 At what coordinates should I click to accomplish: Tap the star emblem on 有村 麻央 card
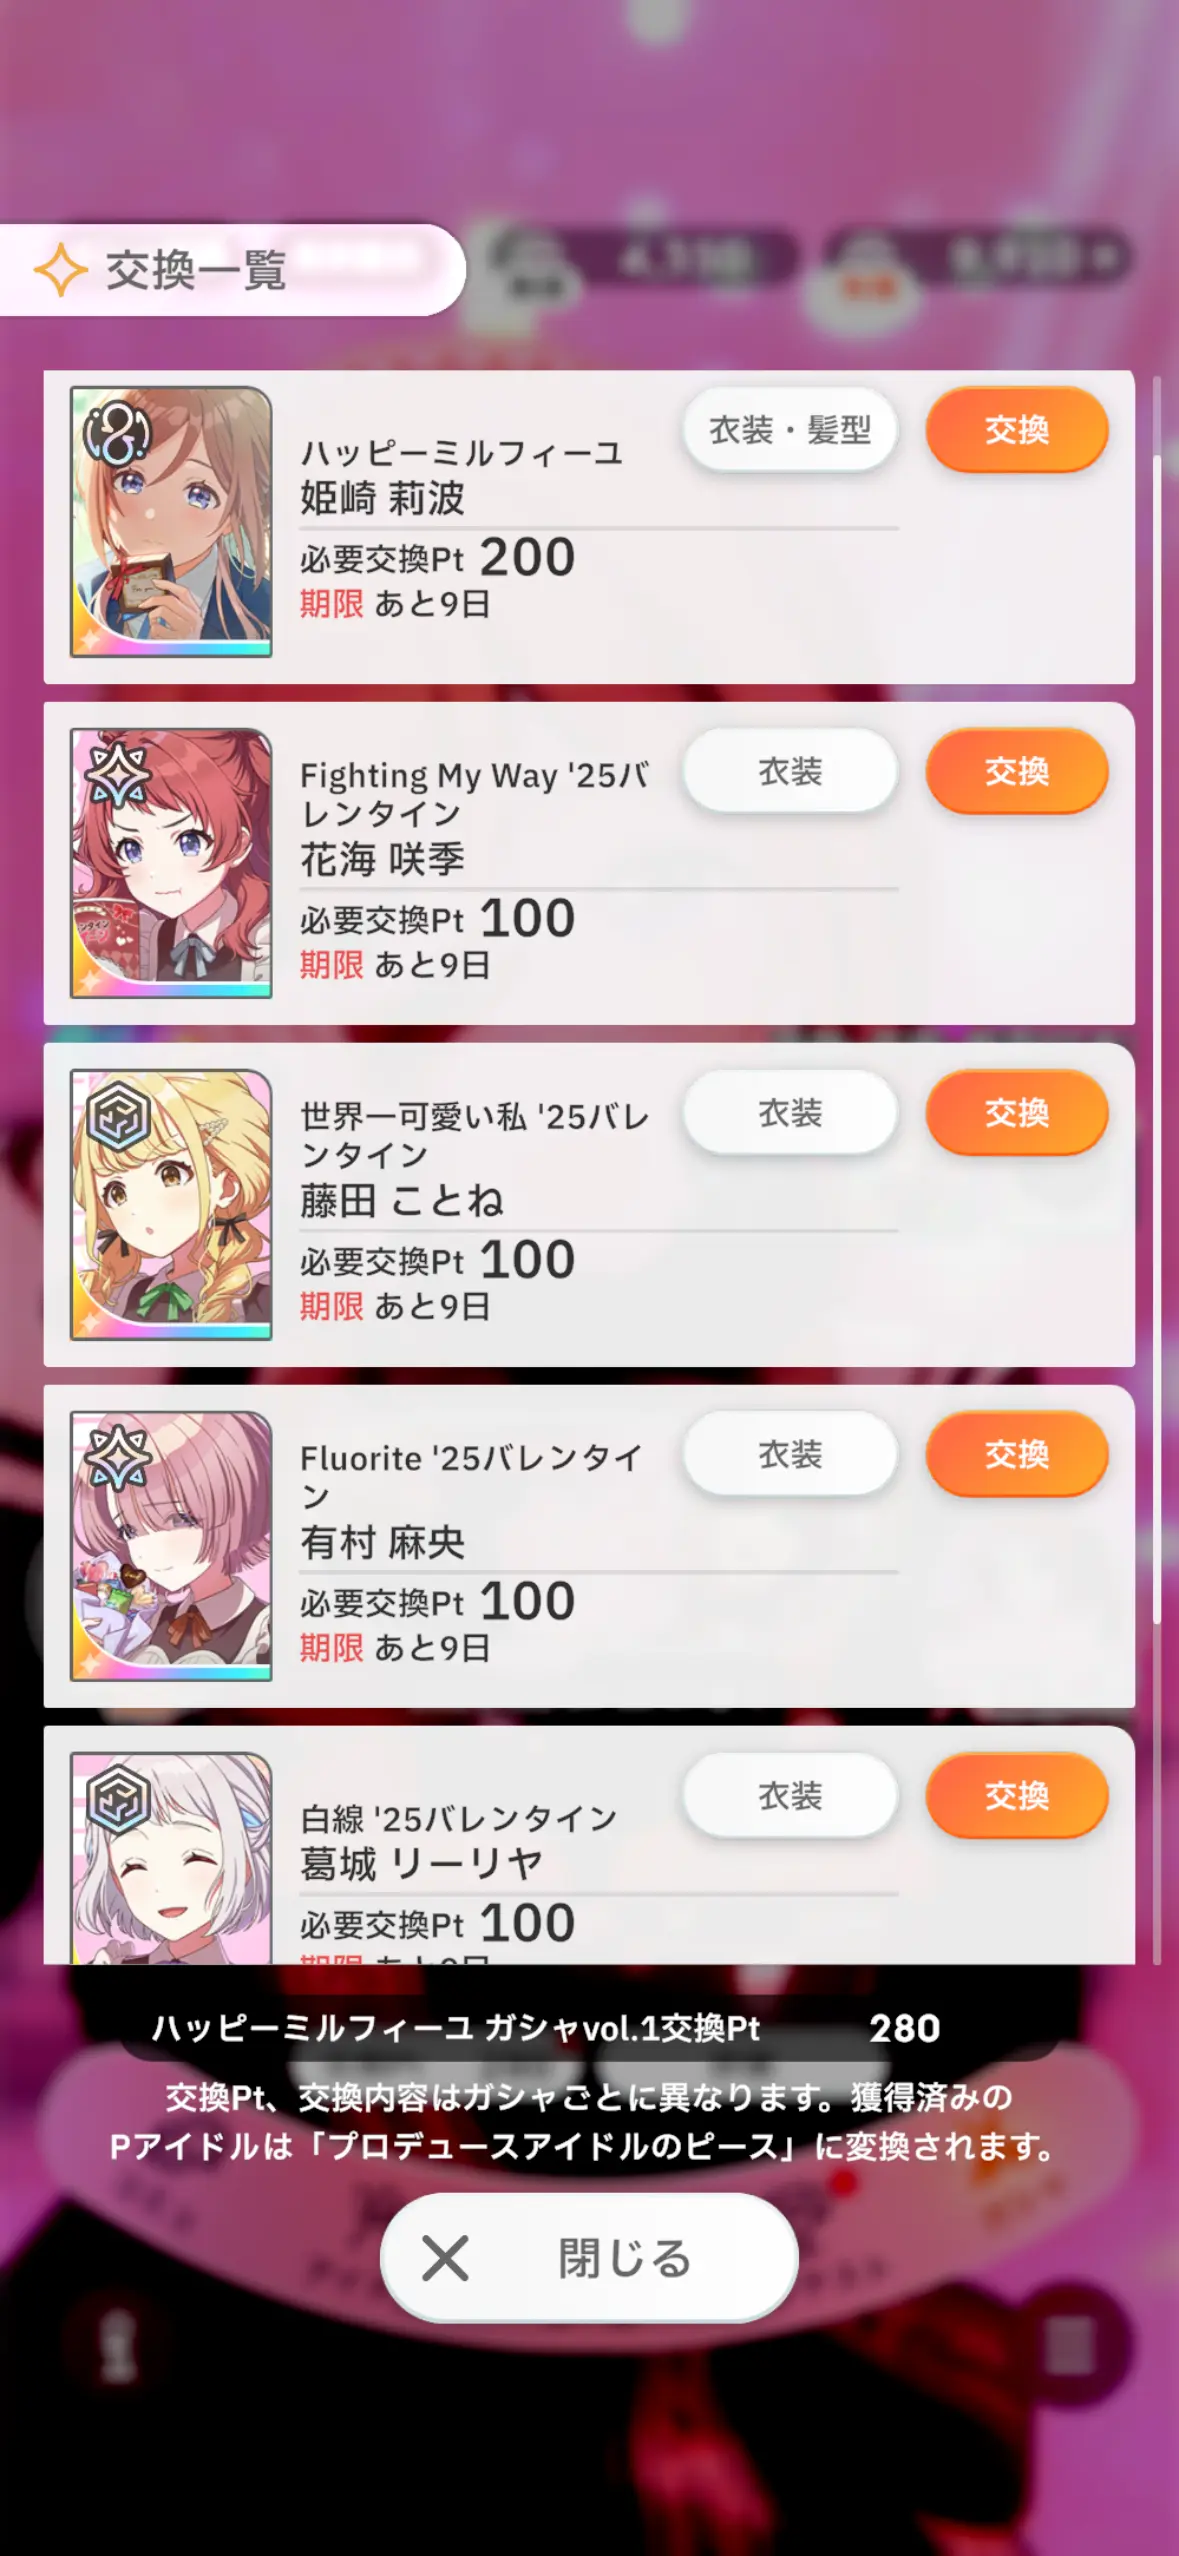[117, 1458]
